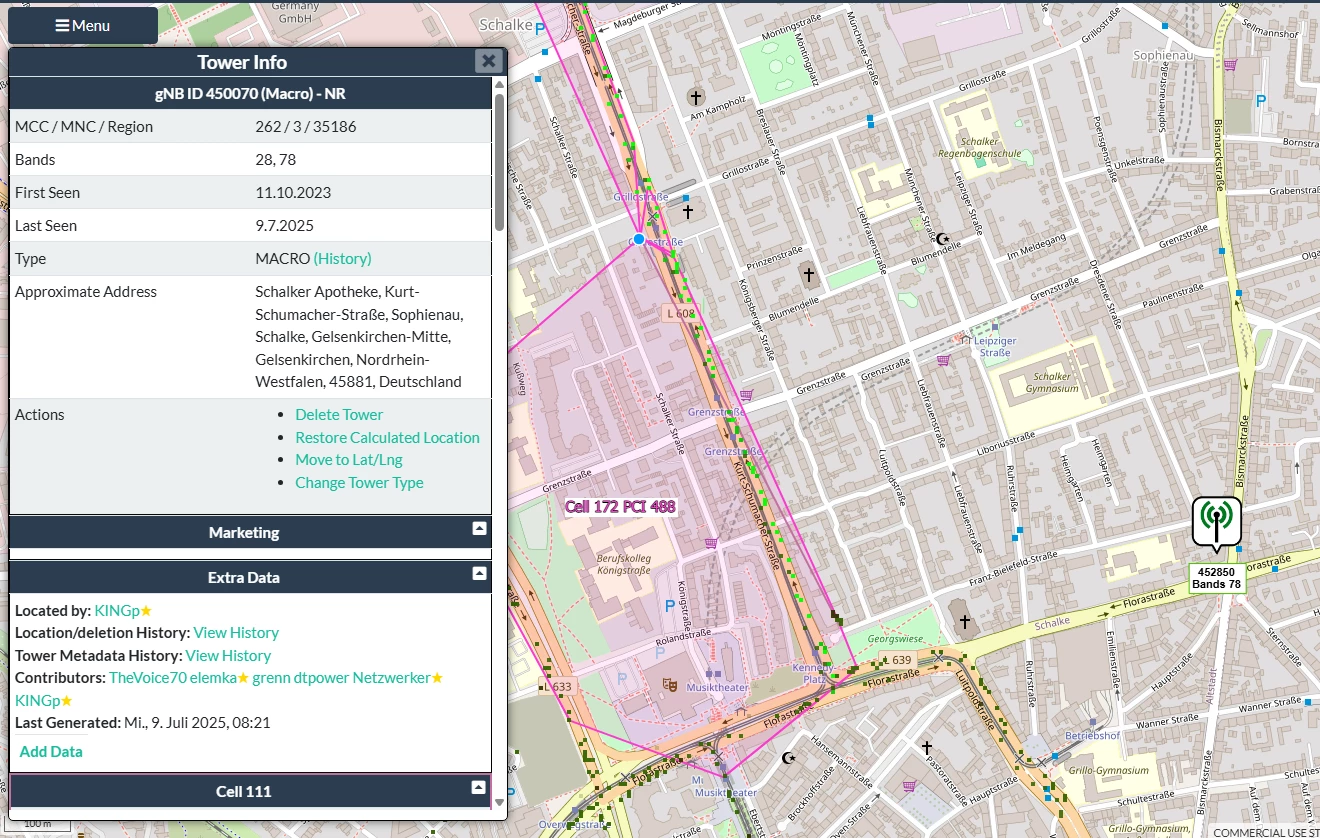
Task: Select Move to Lat/Lng action
Action: click(x=349, y=459)
